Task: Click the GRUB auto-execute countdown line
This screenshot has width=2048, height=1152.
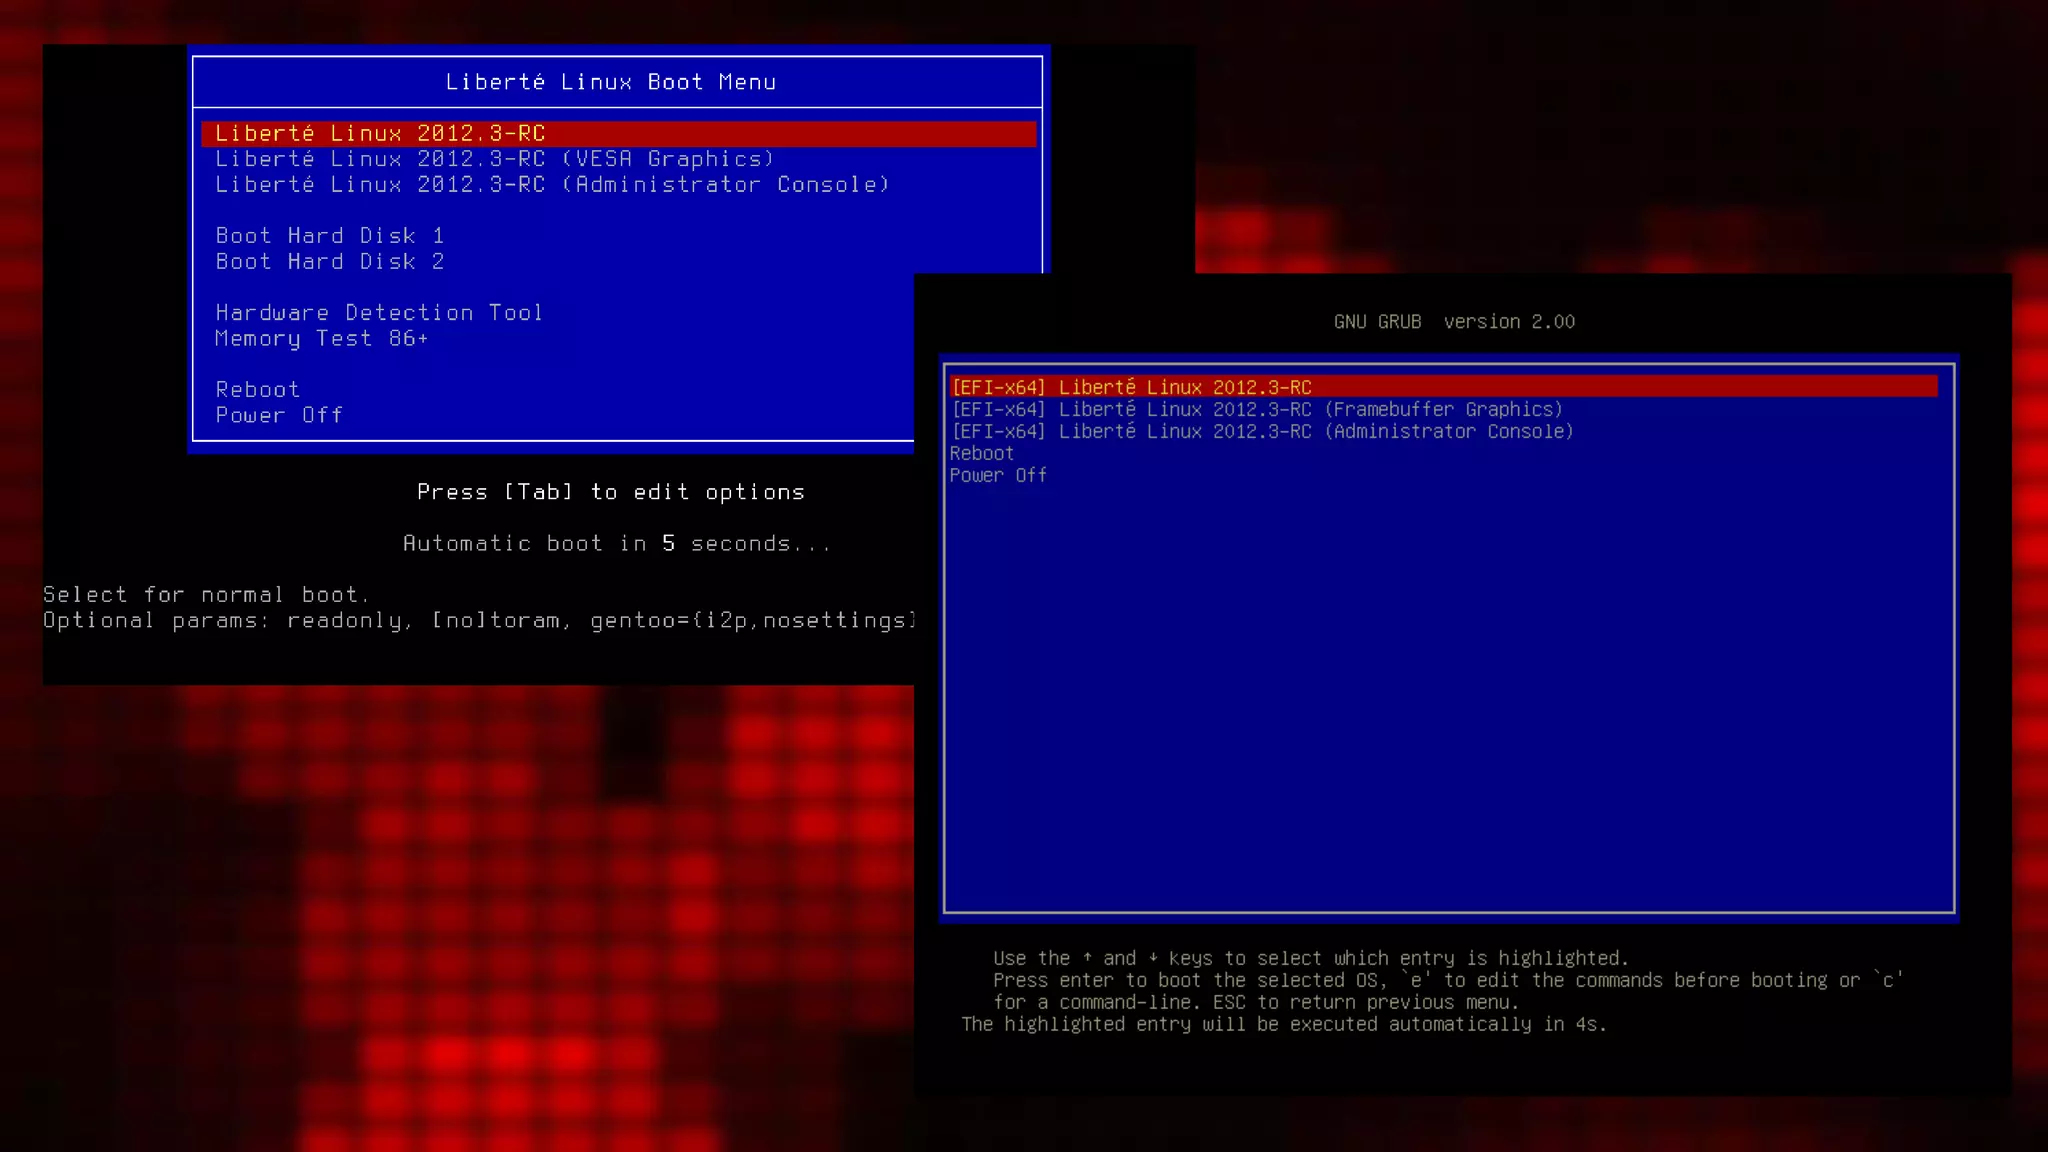Action: click(x=1284, y=1024)
